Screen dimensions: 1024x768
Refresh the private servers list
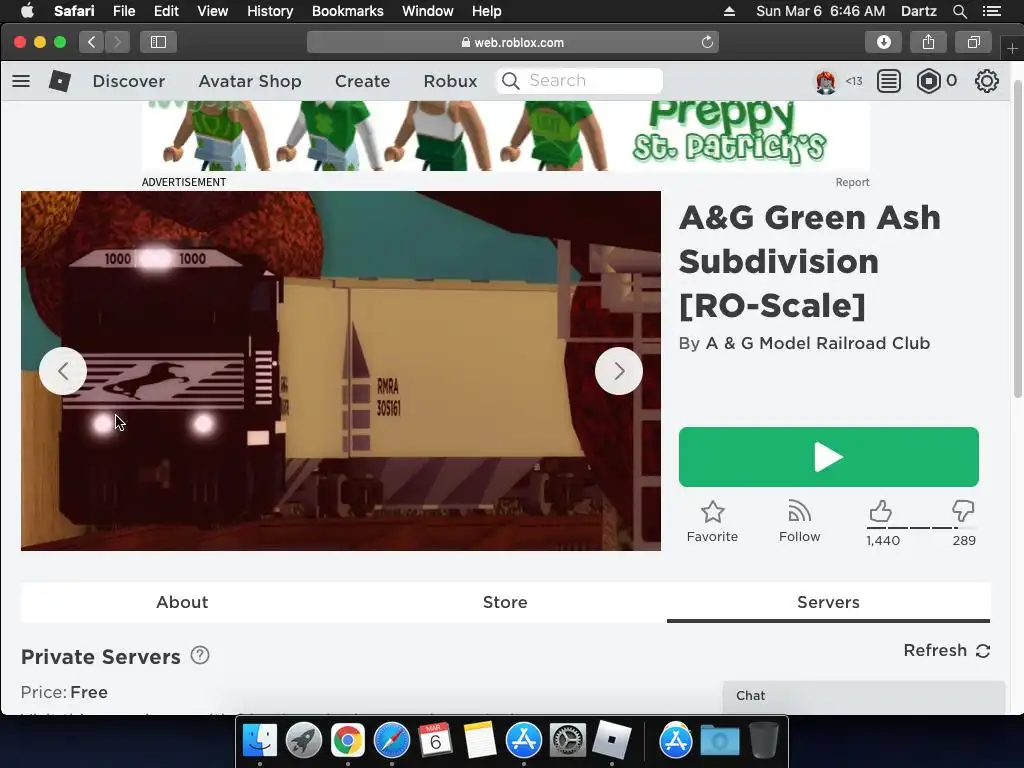[947, 650]
